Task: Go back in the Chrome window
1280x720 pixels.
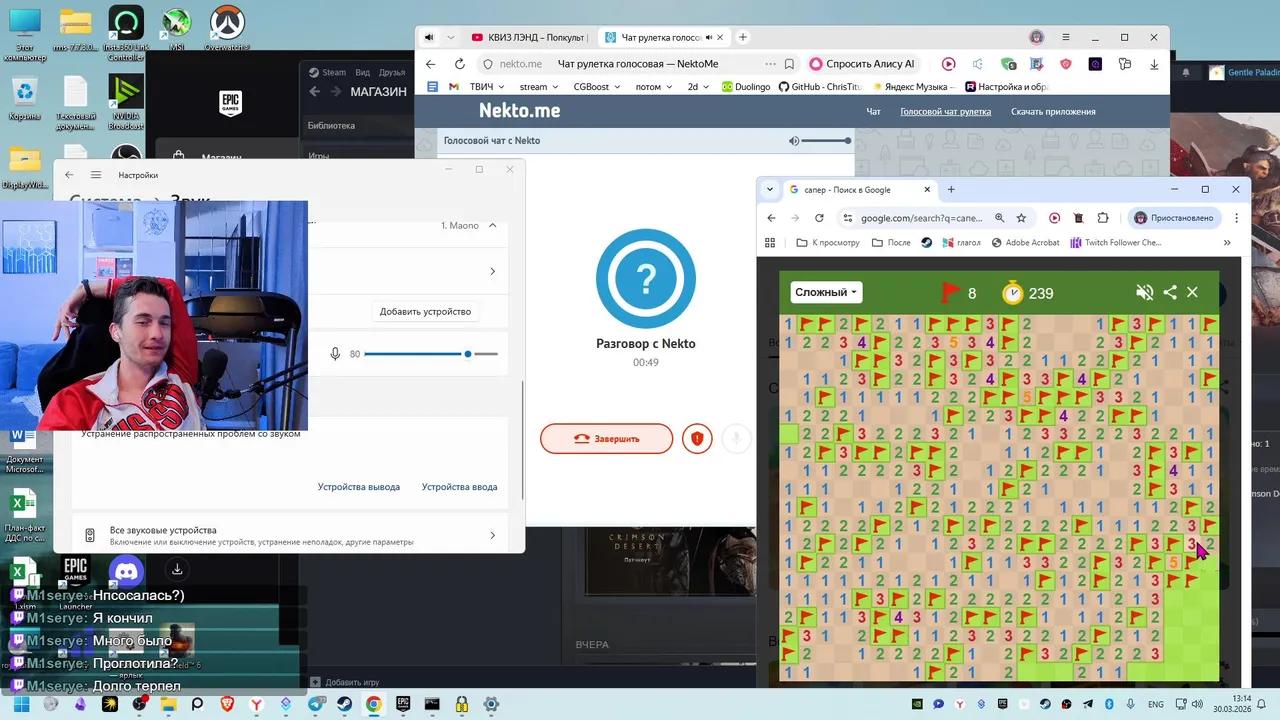Action: [771, 218]
